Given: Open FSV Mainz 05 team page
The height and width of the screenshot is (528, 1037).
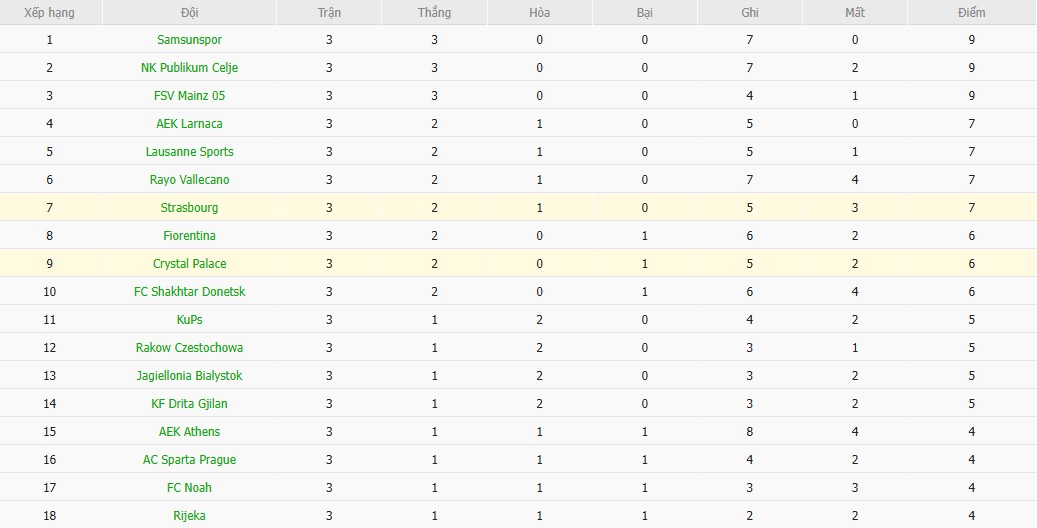Looking at the screenshot, I should pos(189,96).
